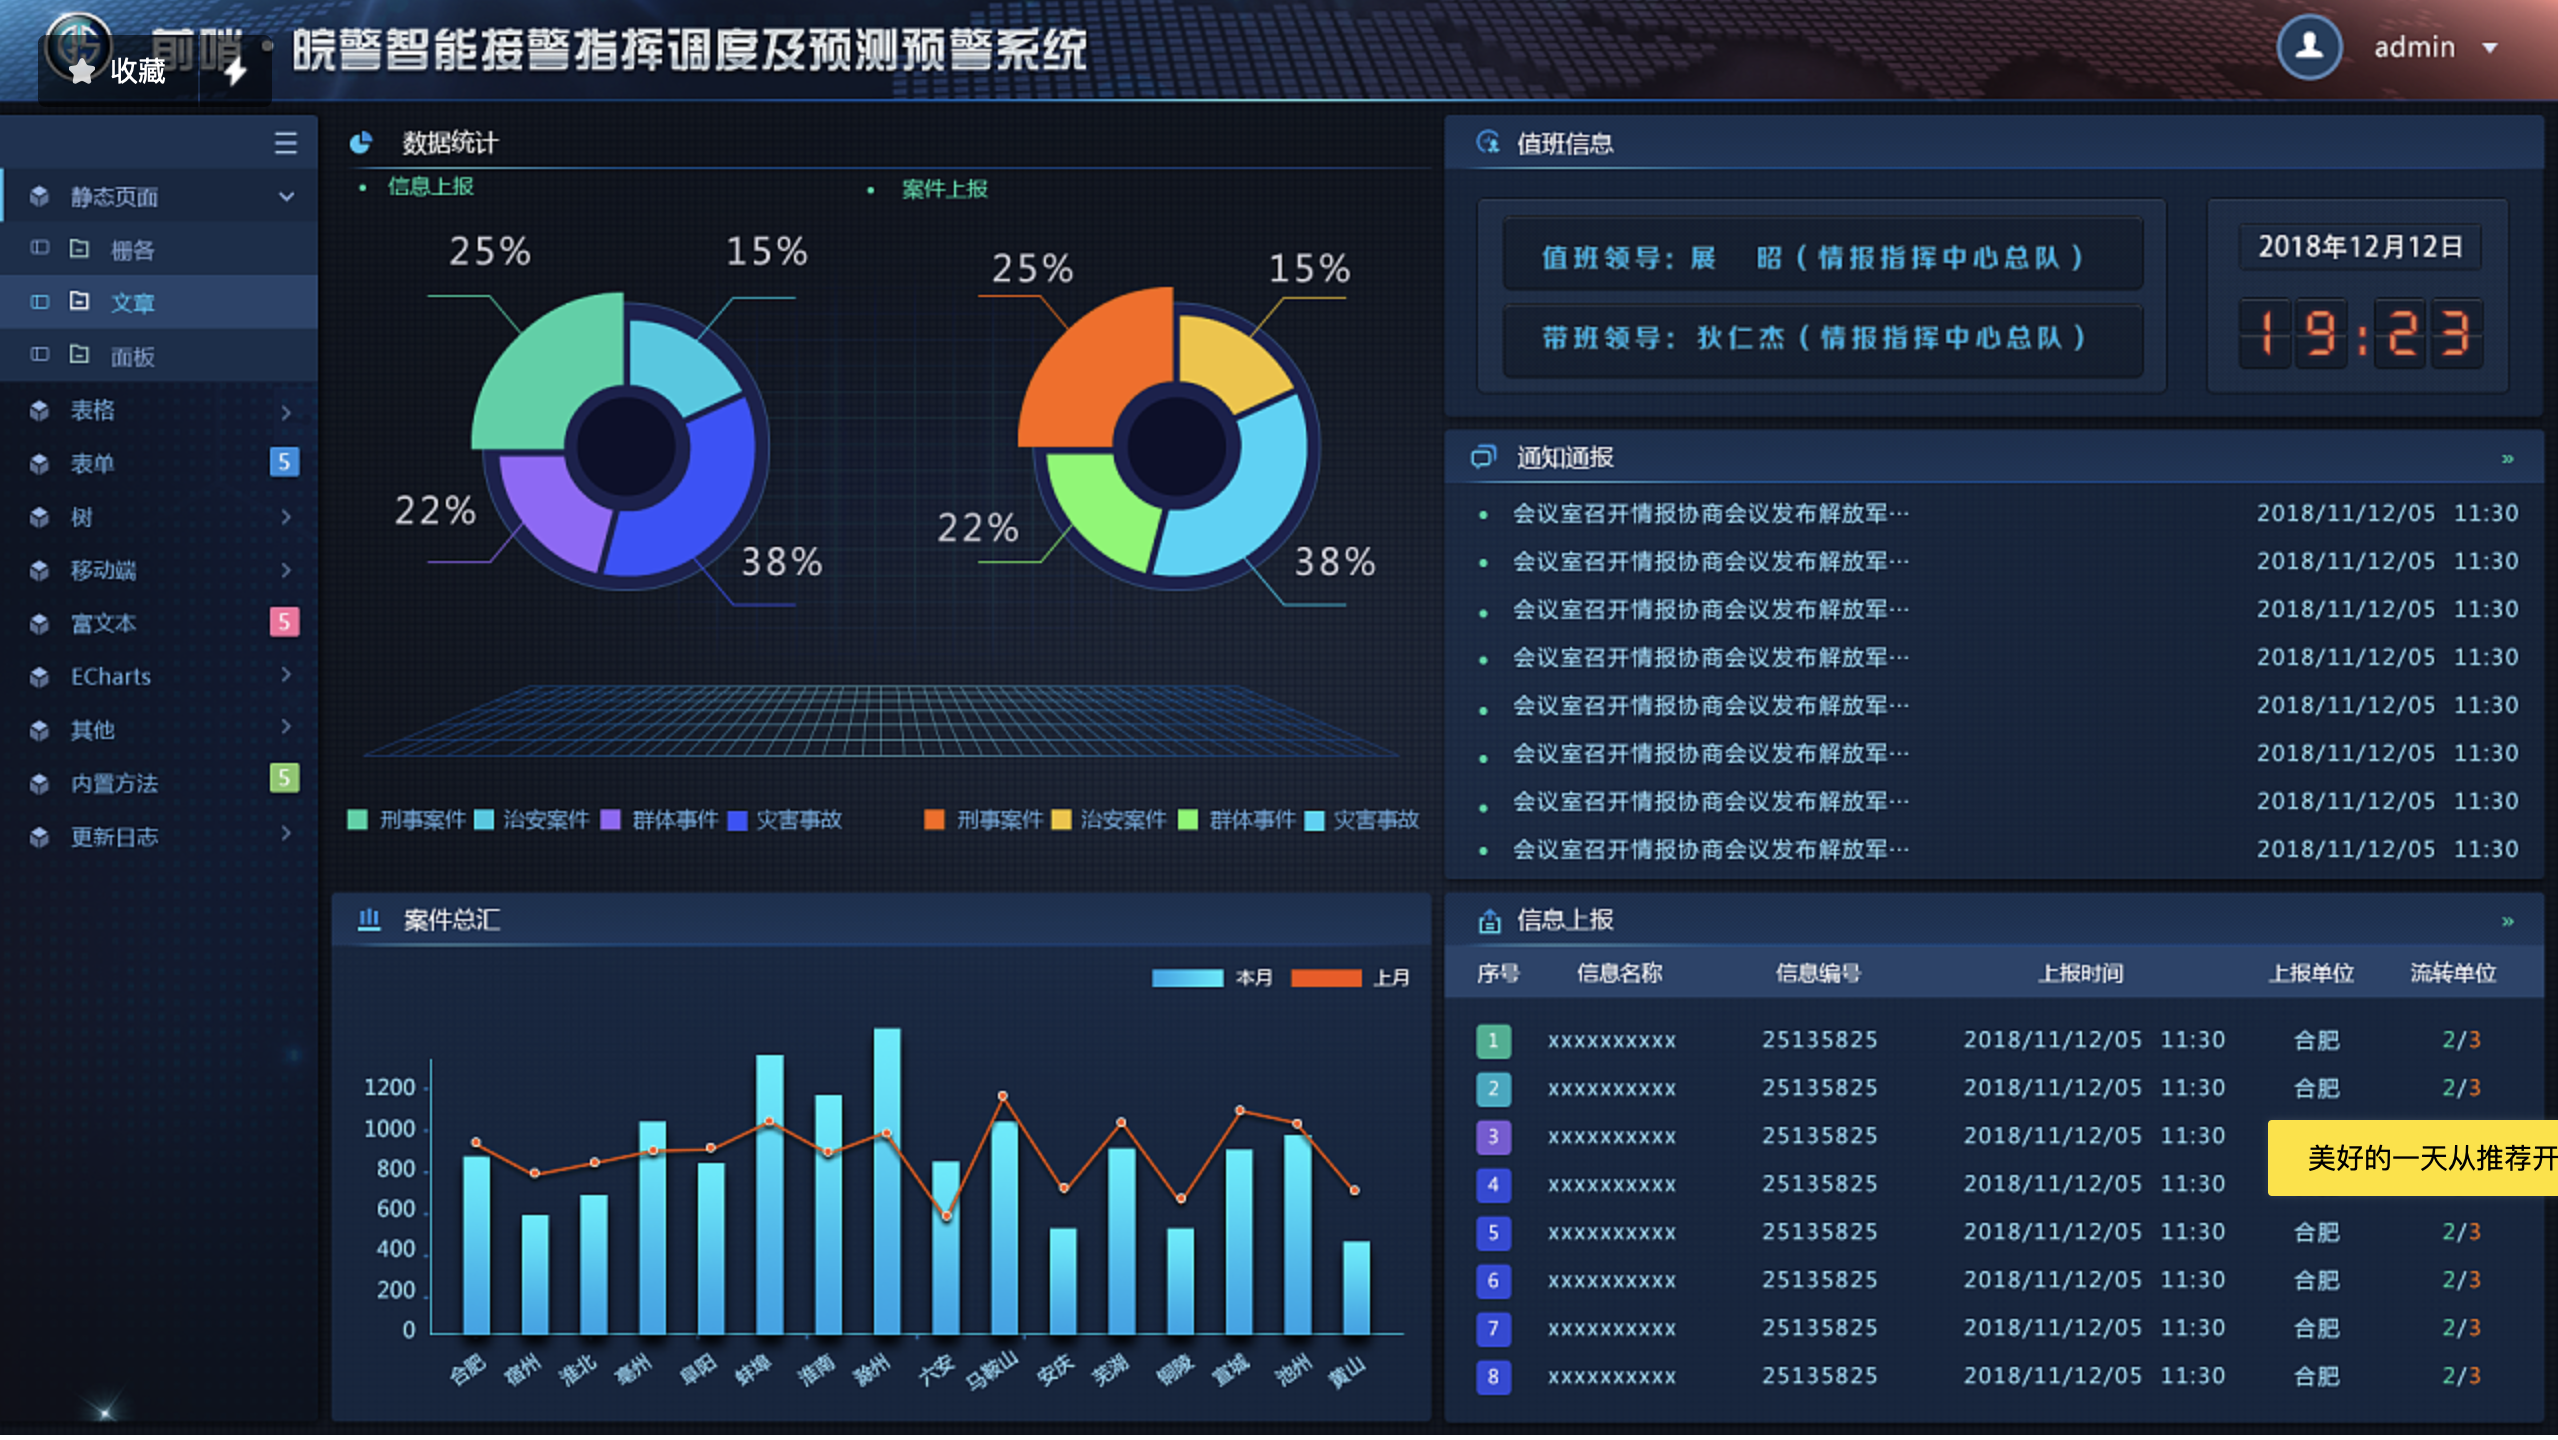Click orange 刑事案件 legend color swatch
This screenshot has width=2558, height=1440.
point(934,820)
